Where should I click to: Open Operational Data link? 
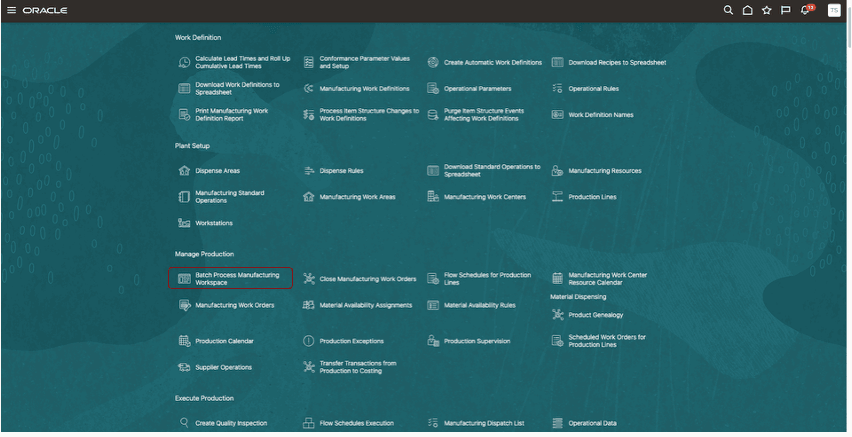[x=592, y=423]
